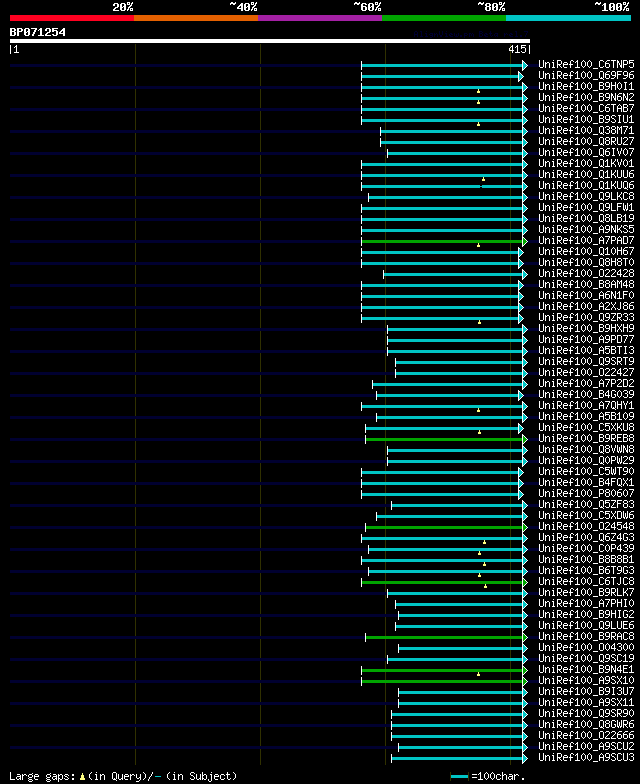The image size is (640, 784).
Task: Click the orange ~40% segment of the color scale
Action: (196, 18)
